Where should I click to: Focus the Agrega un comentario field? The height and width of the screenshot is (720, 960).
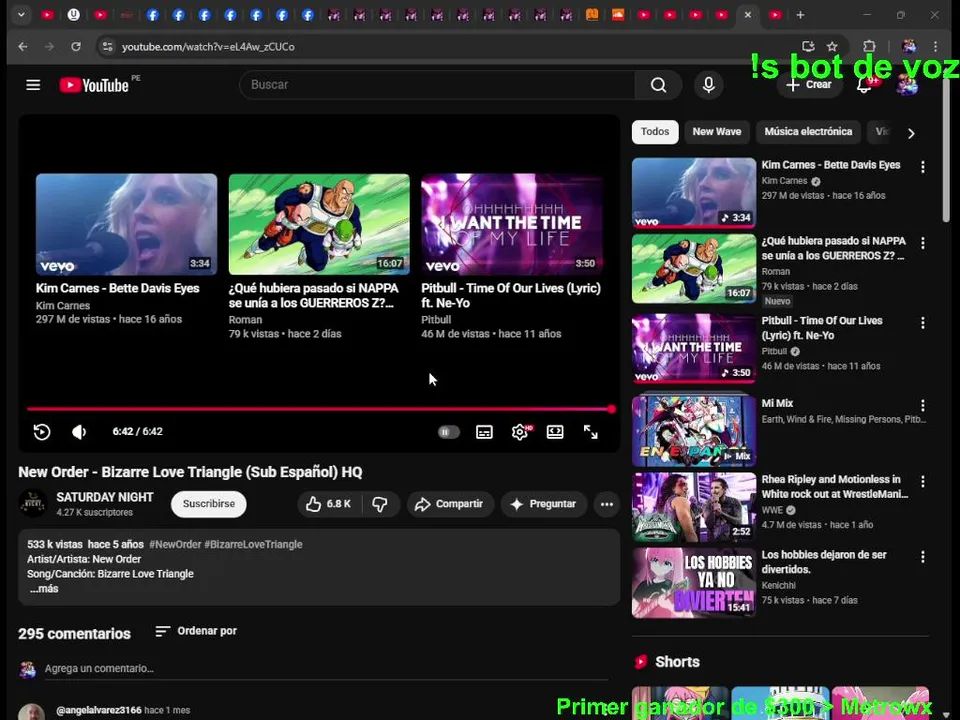click(326, 669)
